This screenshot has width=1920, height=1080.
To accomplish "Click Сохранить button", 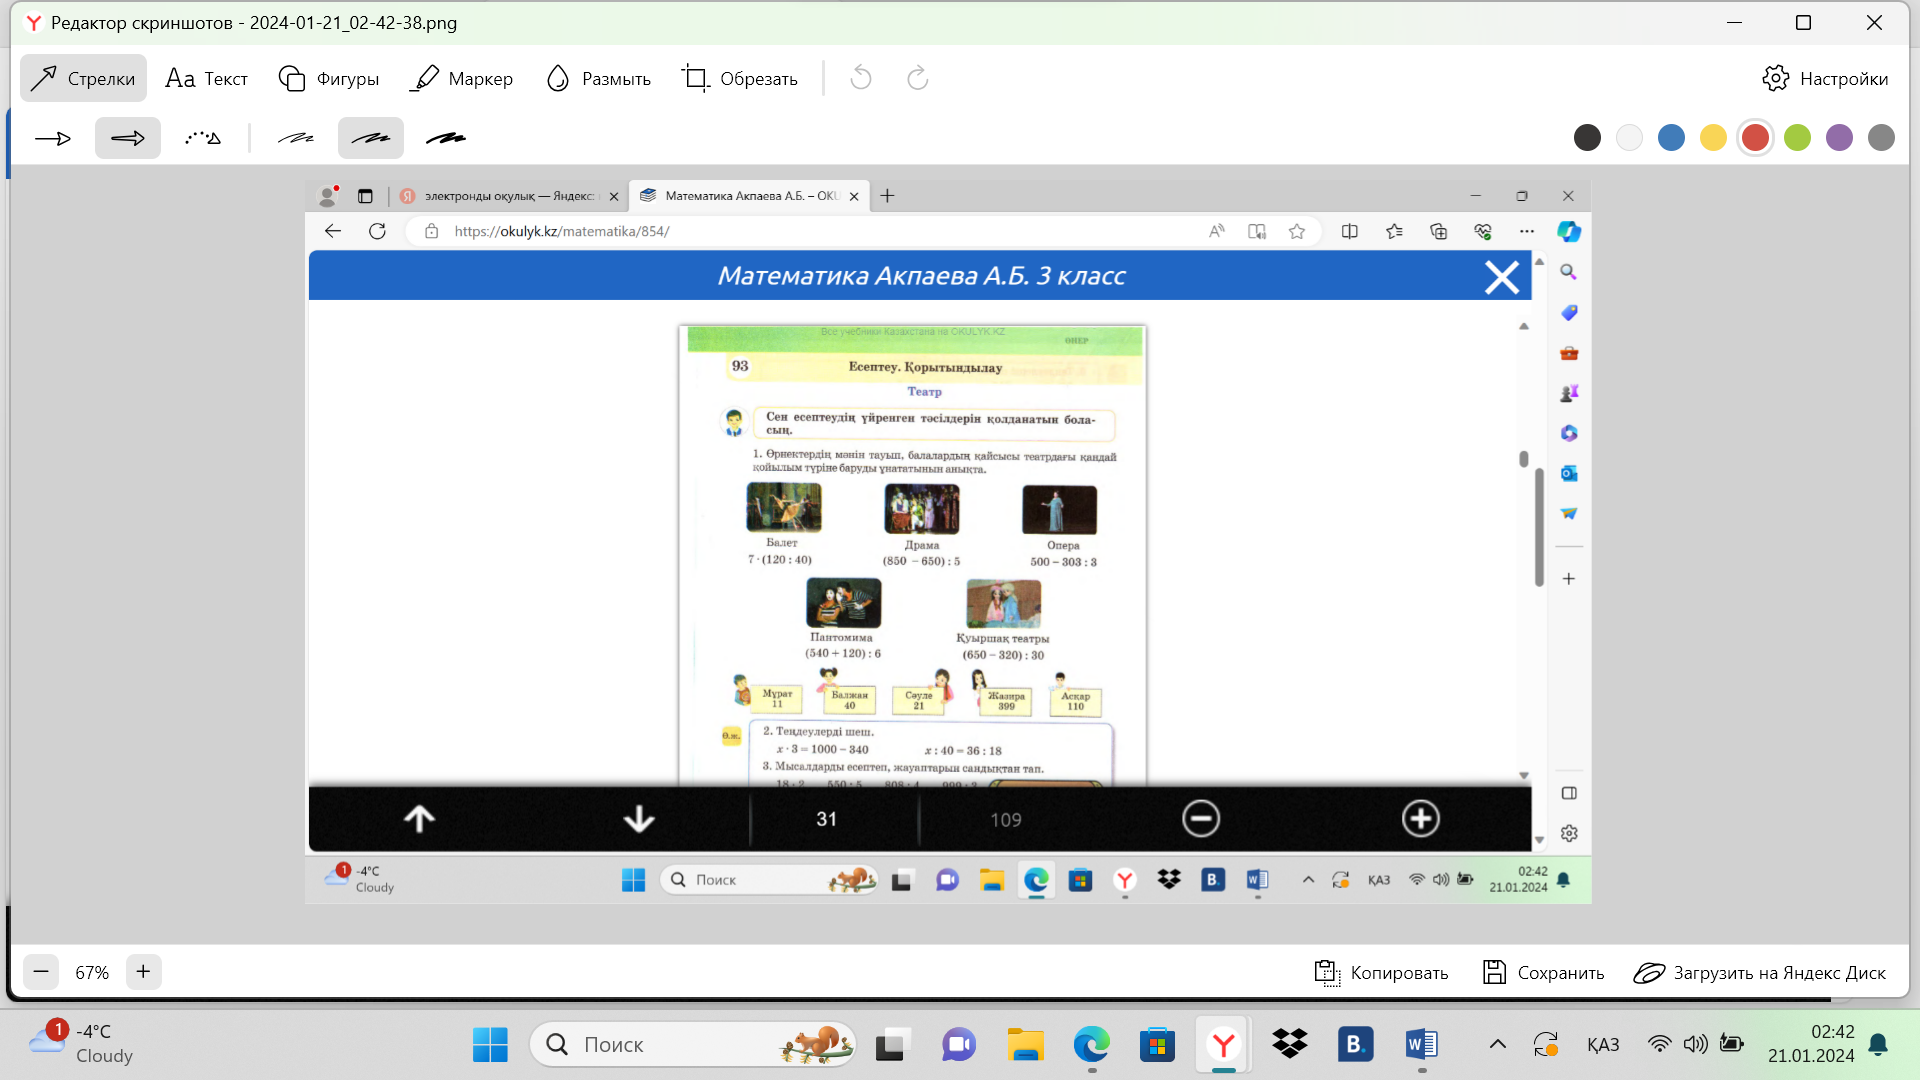I will [1543, 972].
